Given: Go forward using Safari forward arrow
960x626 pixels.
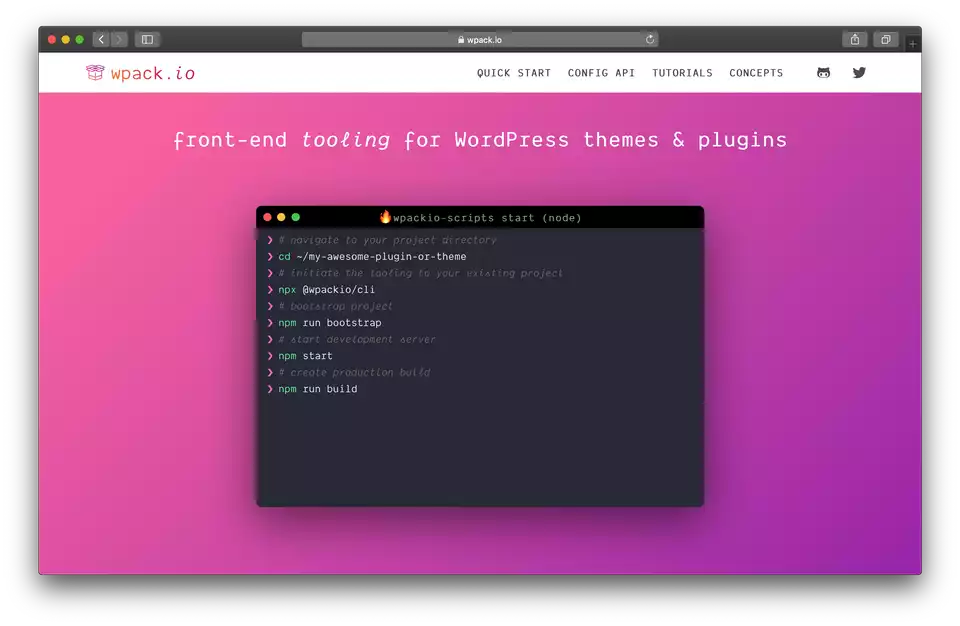Looking at the screenshot, I should pyautogui.click(x=119, y=39).
